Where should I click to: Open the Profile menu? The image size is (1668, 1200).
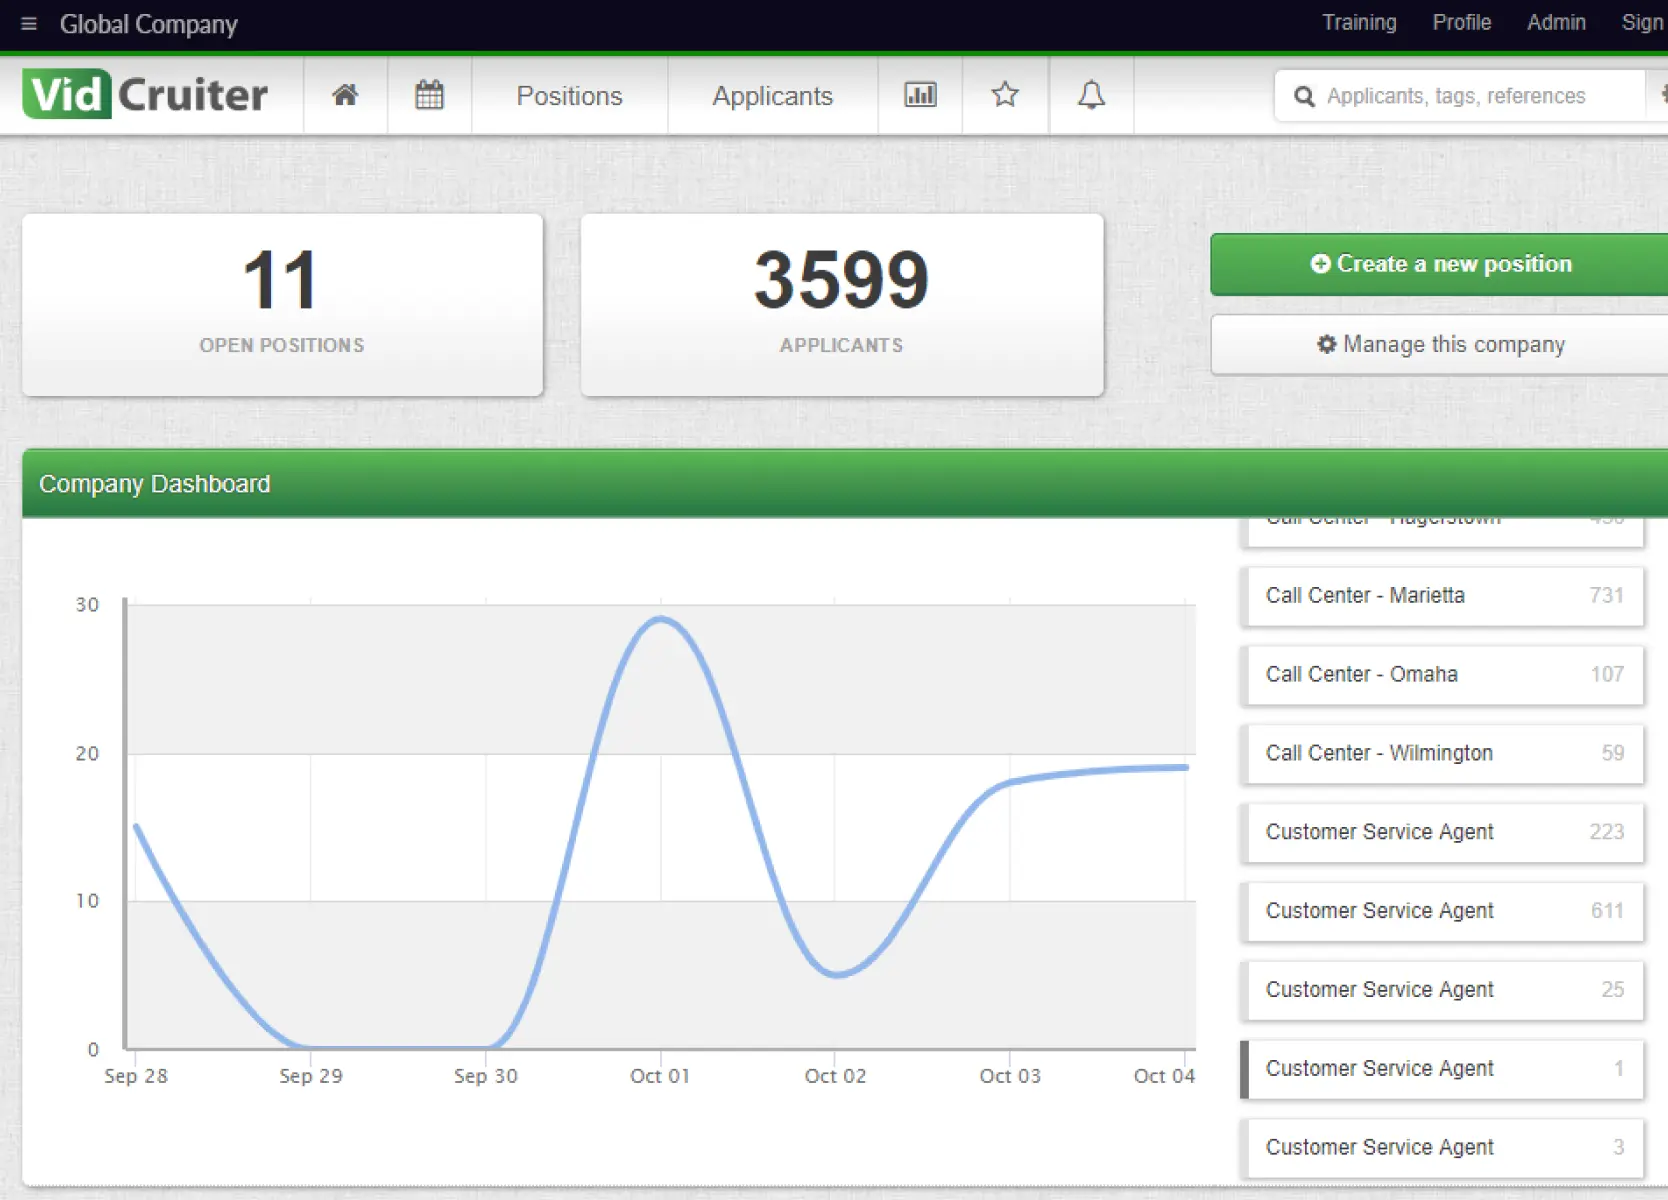tap(1461, 22)
